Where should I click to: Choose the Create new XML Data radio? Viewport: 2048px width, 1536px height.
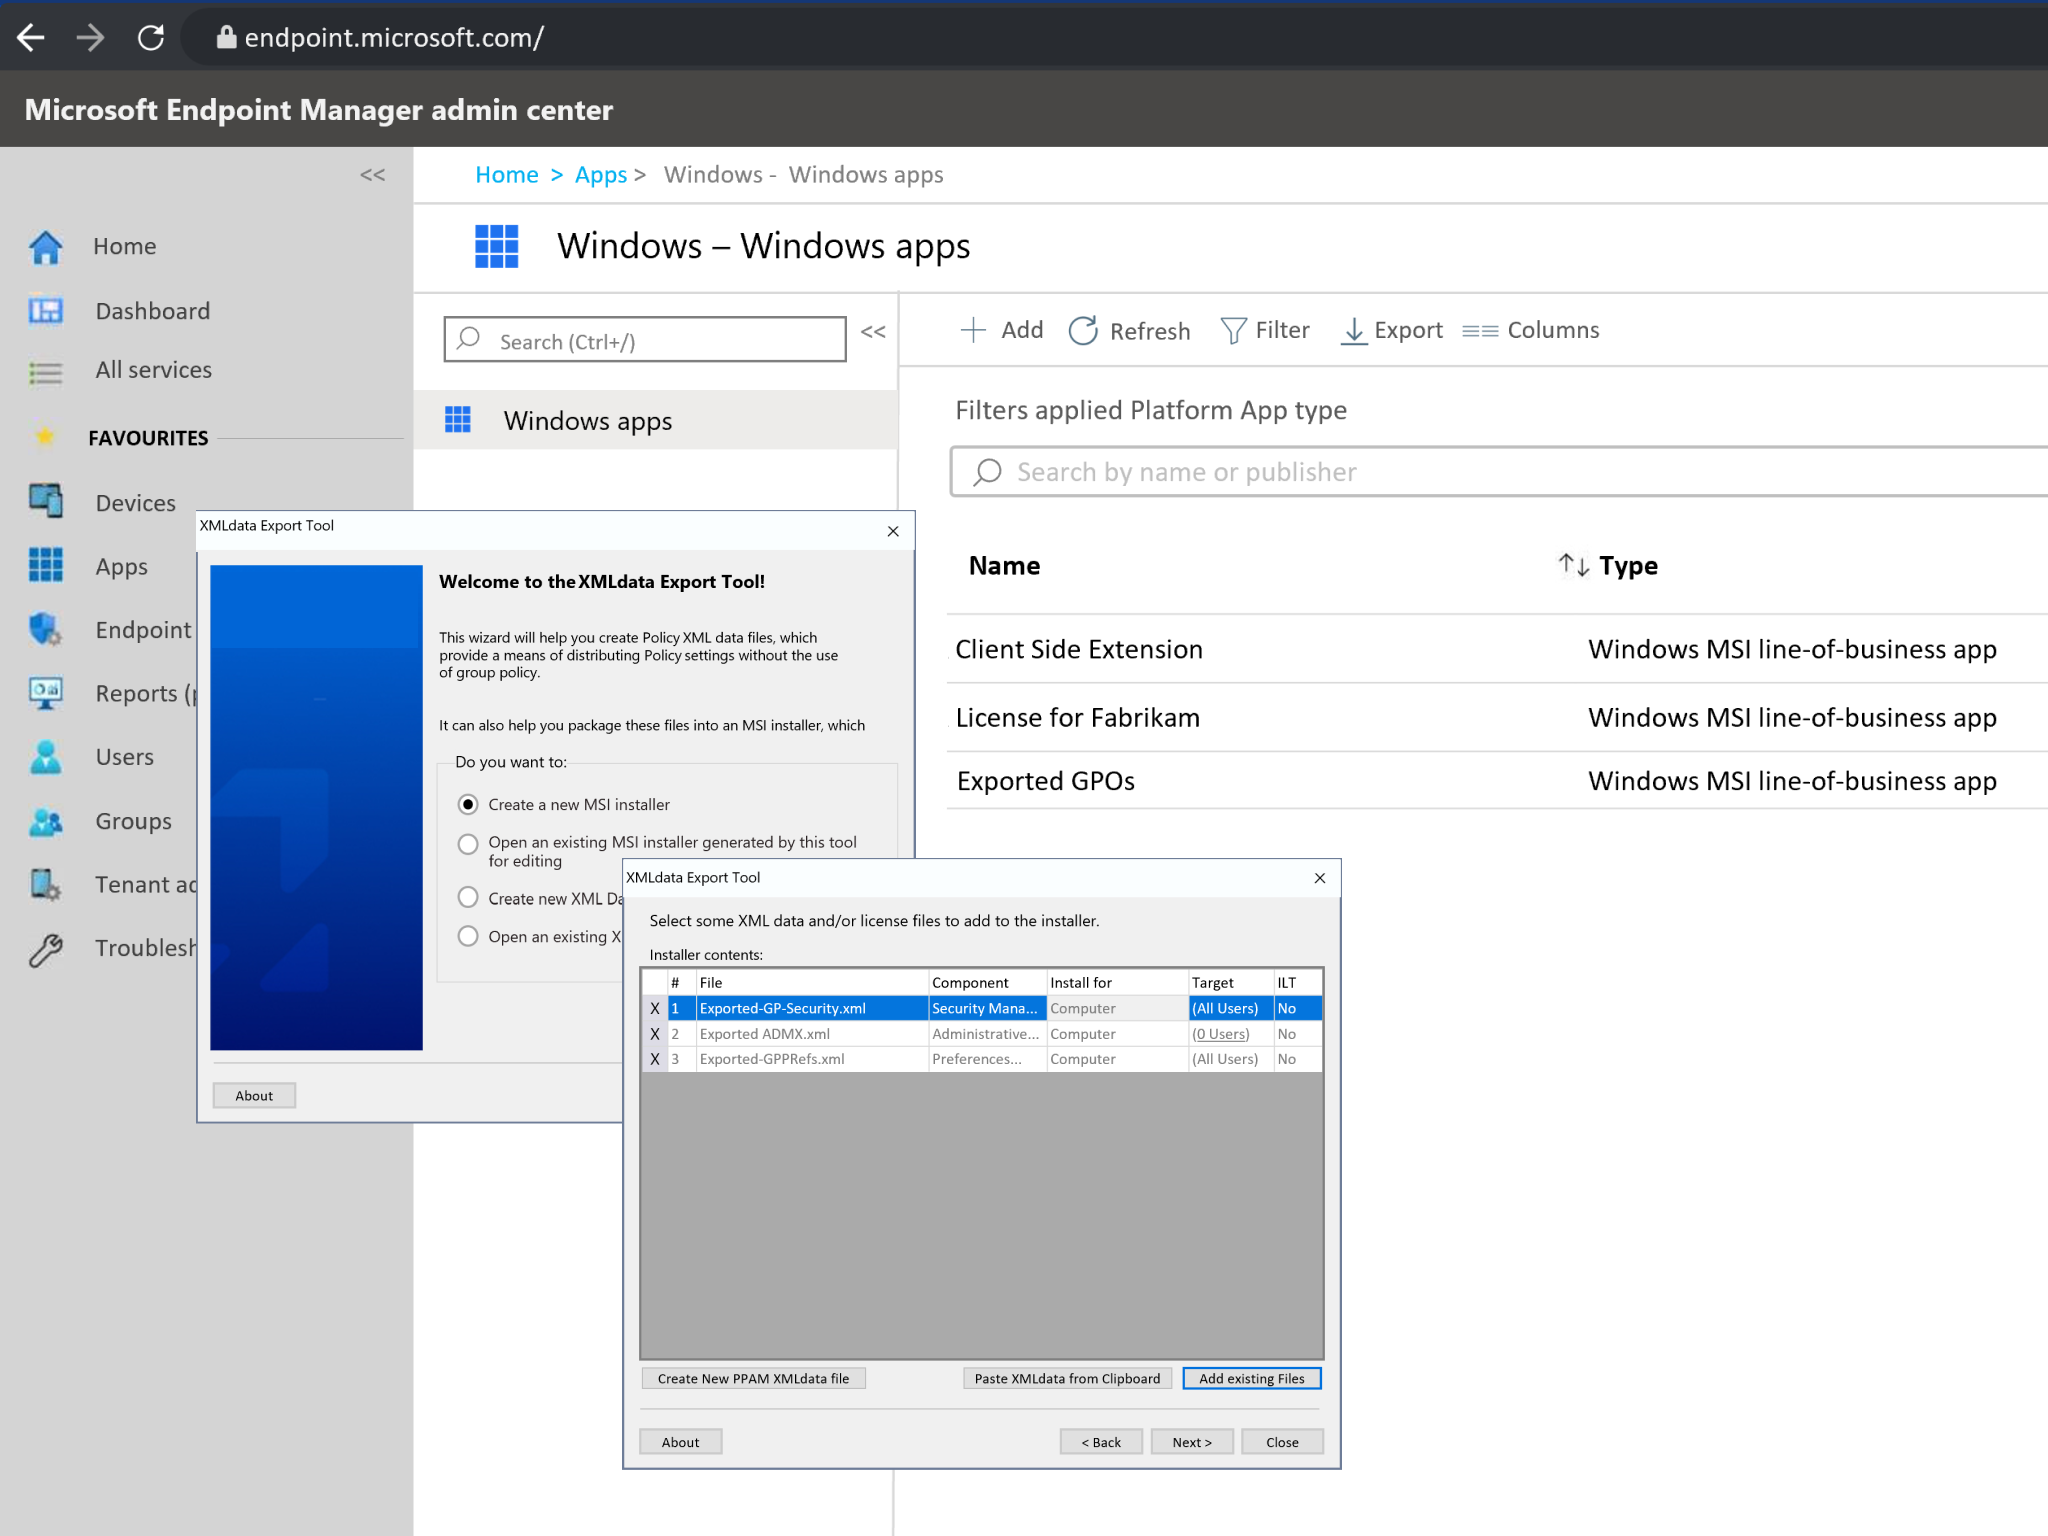(x=468, y=897)
